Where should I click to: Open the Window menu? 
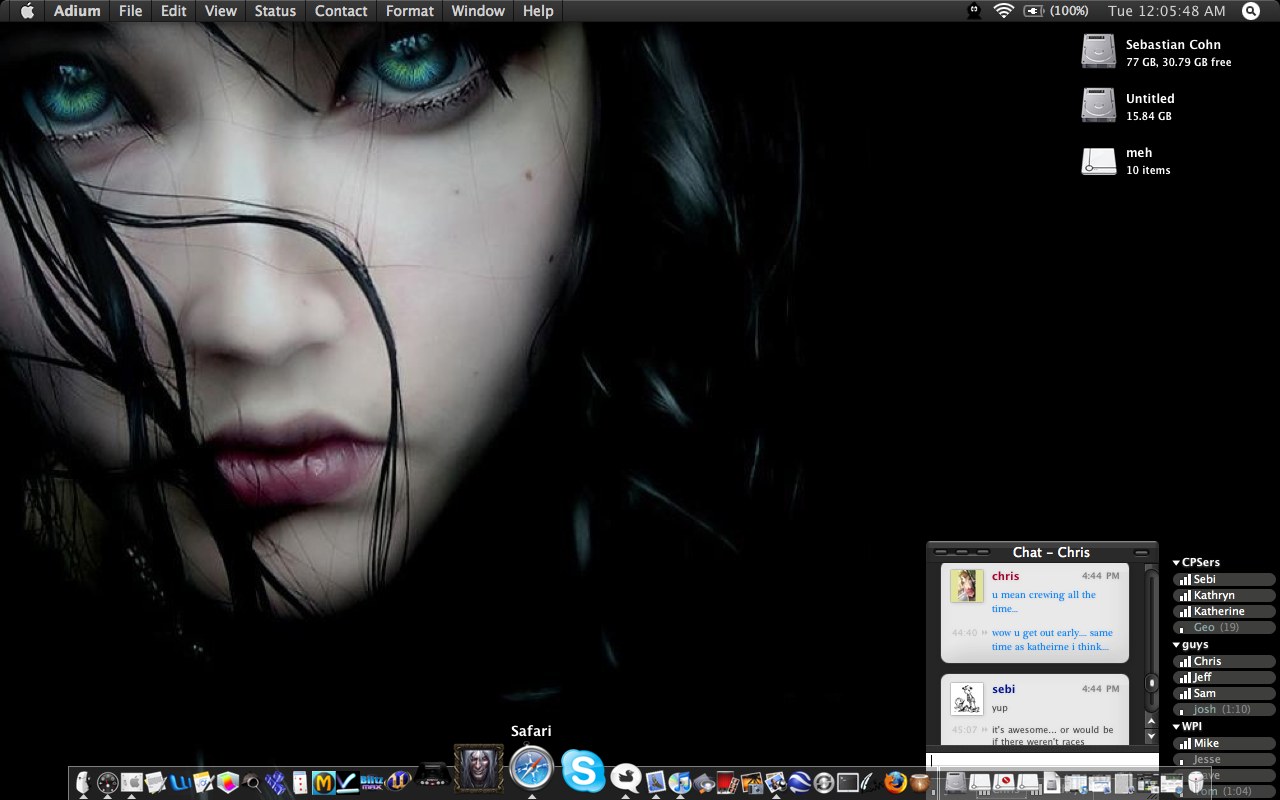[x=478, y=11]
